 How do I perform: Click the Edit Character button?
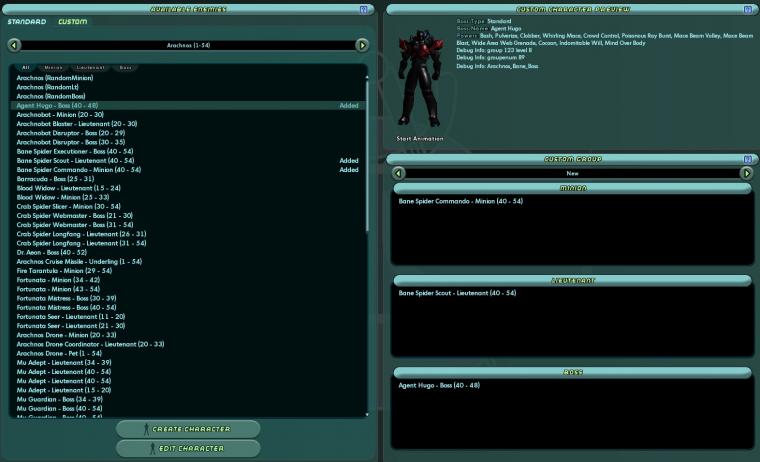[188, 448]
